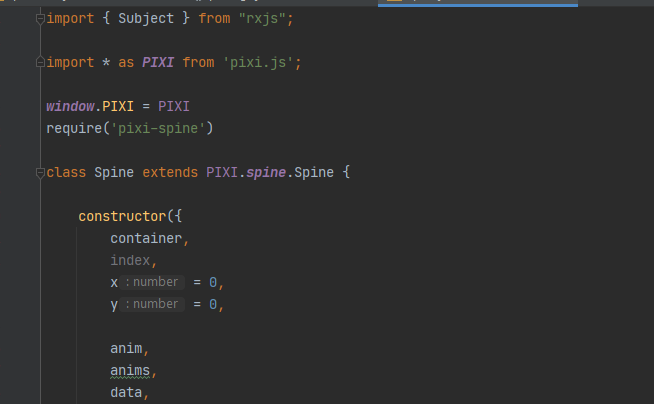This screenshot has height=404, width=654.
Task: Select the active editor tab with blue underline
Action: [478, 3]
